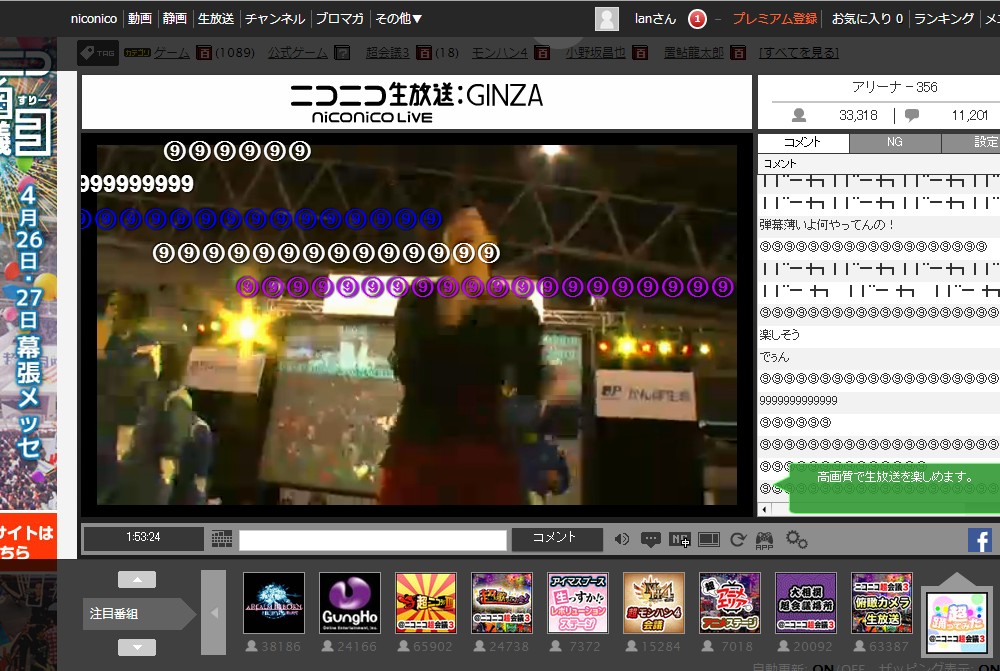
Task: Click the 小野坂昌也 tag link
Action: 595,53
